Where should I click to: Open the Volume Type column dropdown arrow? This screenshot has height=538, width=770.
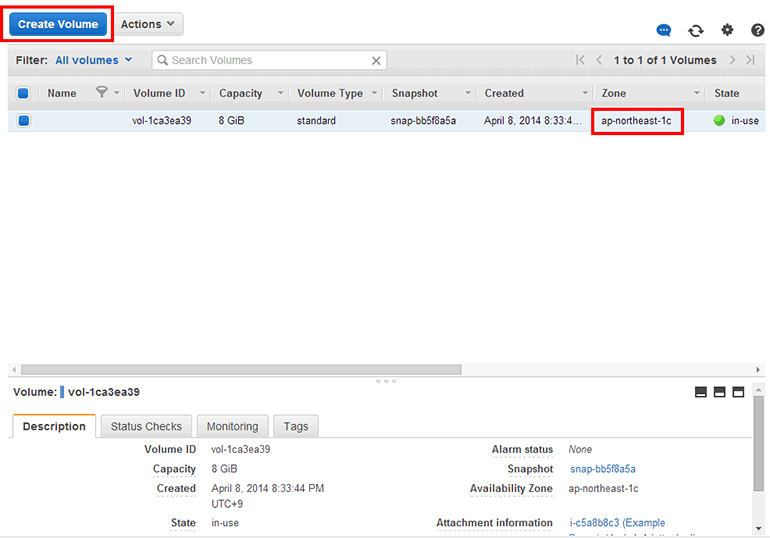pyautogui.click(x=375, y=93)
